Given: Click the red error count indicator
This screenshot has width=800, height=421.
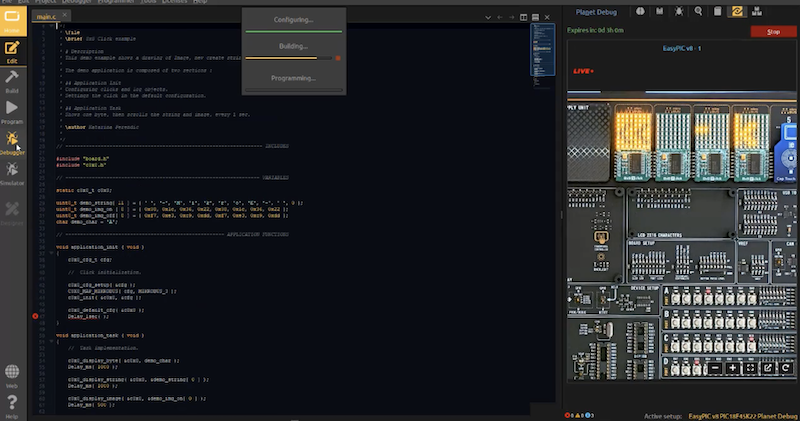Looking at the screenshot, I should tap(569, 416).
